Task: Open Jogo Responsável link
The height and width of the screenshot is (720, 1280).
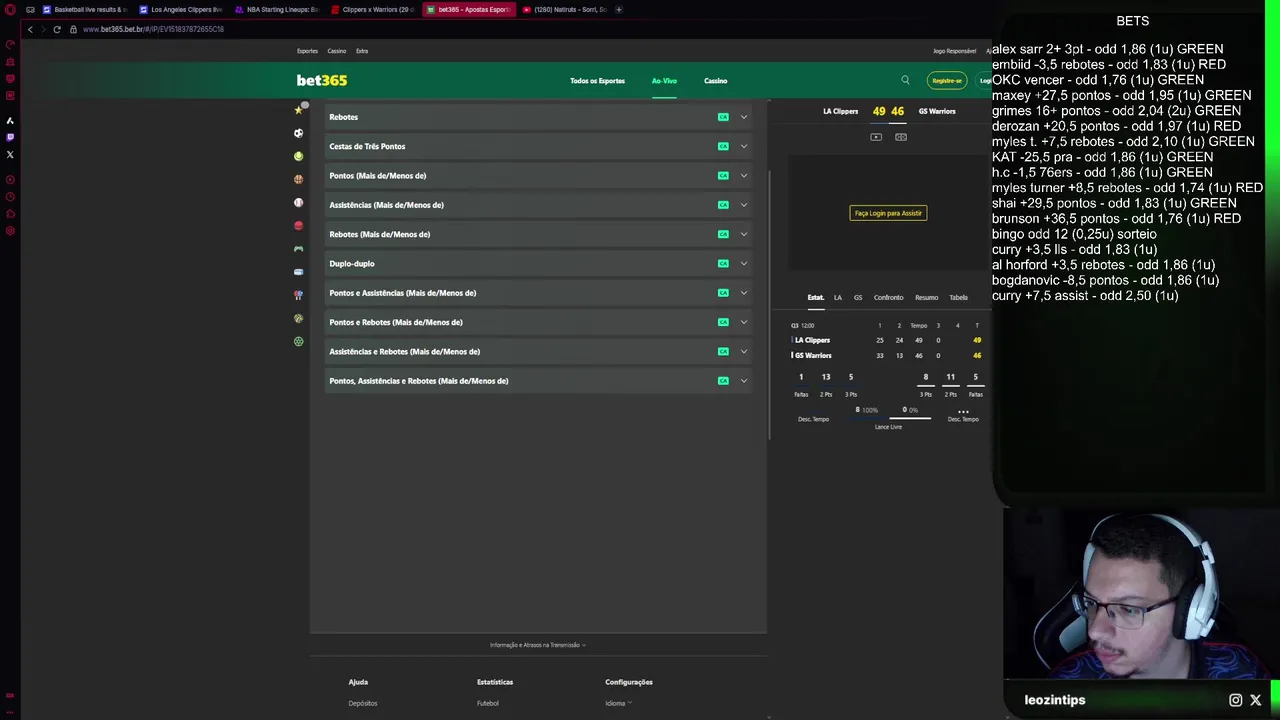Action: point(954,51)
